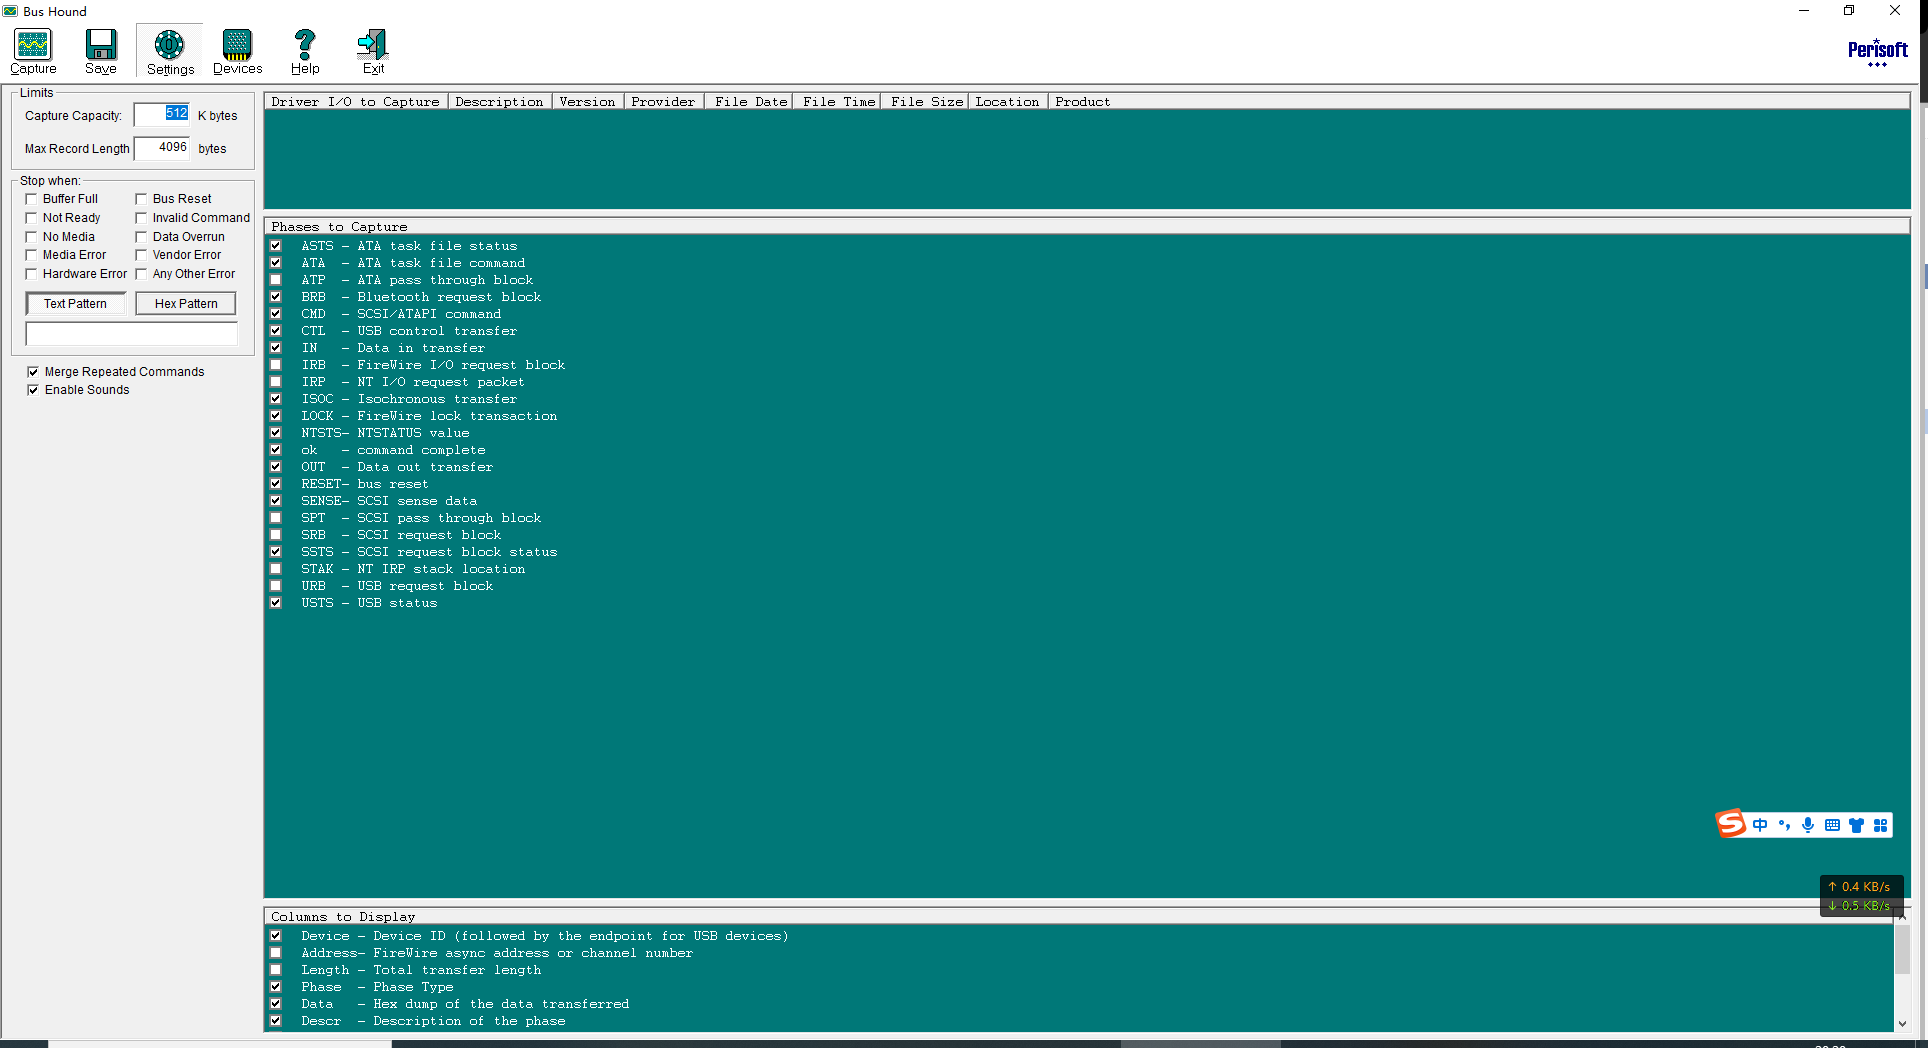The width and height of the screenshot is (1928, 1048).
Task: Tick the Any Other Error checkbox
Action: (x=141, y=274)
